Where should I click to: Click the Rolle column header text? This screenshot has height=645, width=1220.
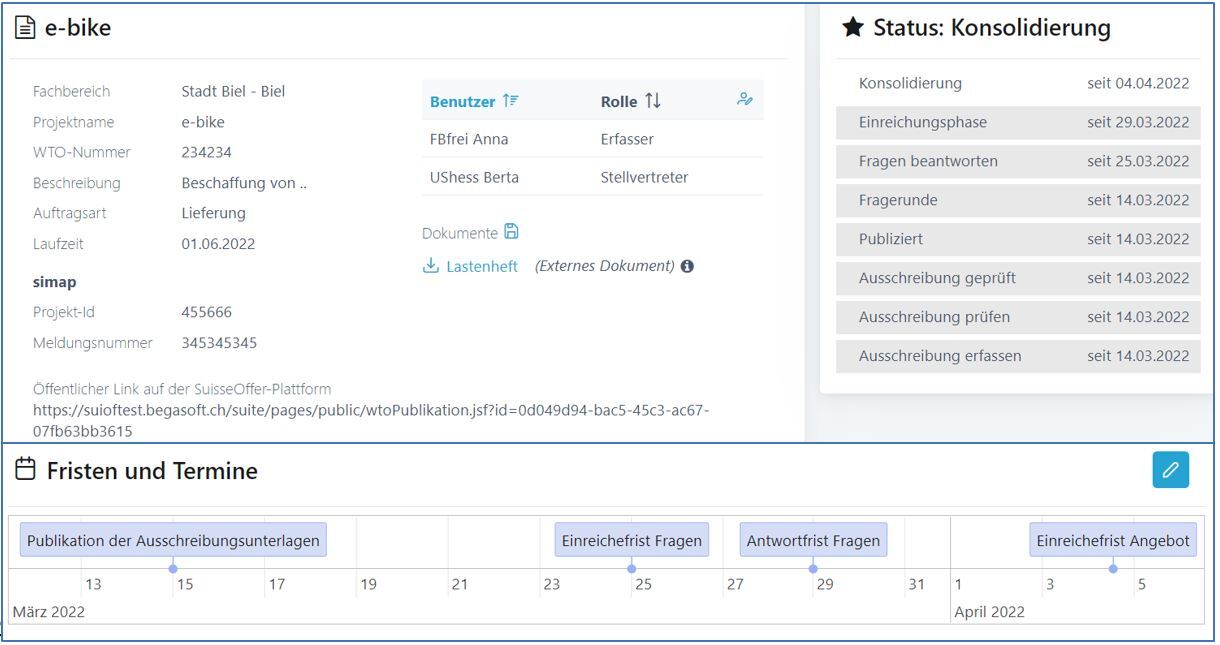pyautogui.click(x=619, y=102)
